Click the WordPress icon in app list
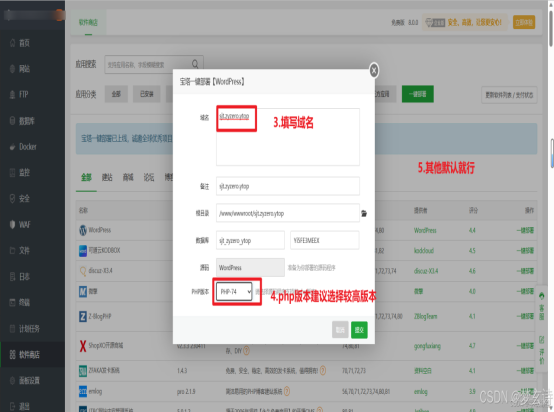The width and height of the screenshot is (554, 412). 83,230
